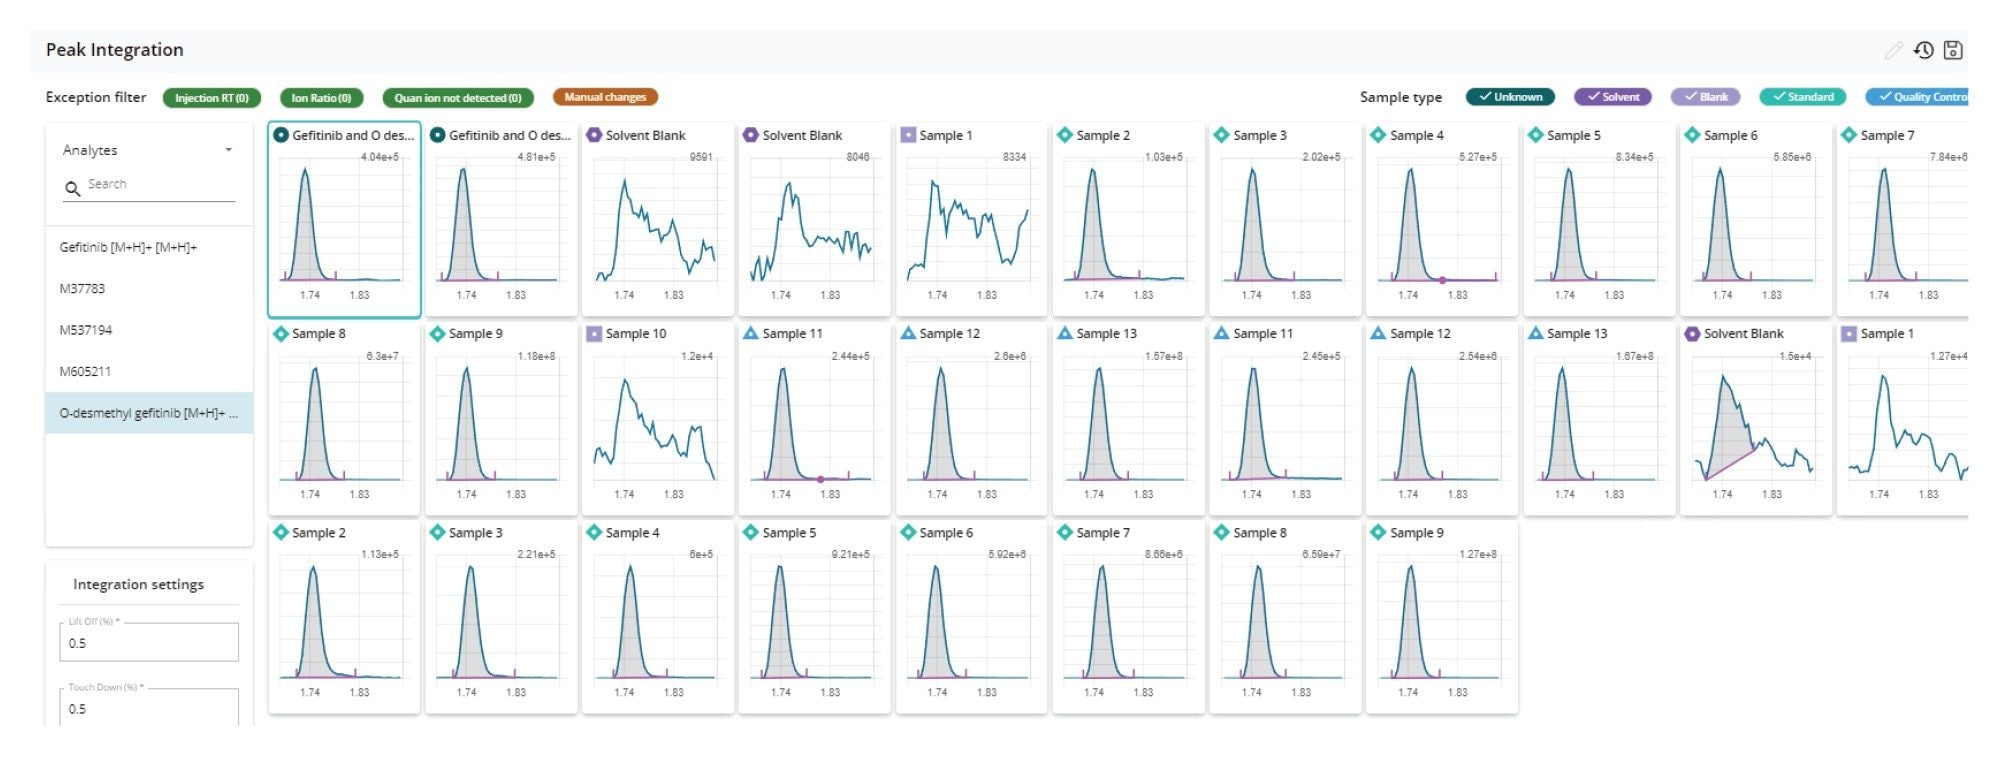2000x761 pixels.
Task: Click the first Sample 11 triangle icon
Action: [750, 333]
